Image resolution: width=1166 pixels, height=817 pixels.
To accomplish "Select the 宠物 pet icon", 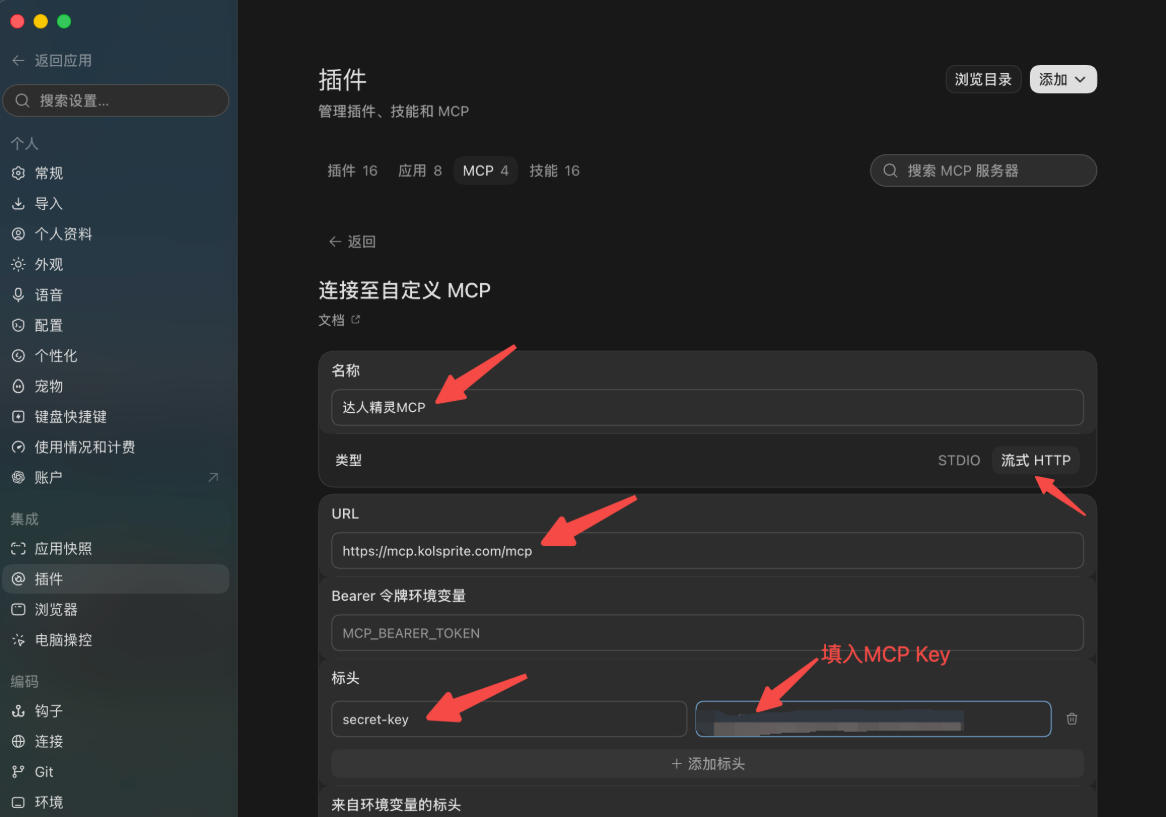I will click(x=19, y=387).
